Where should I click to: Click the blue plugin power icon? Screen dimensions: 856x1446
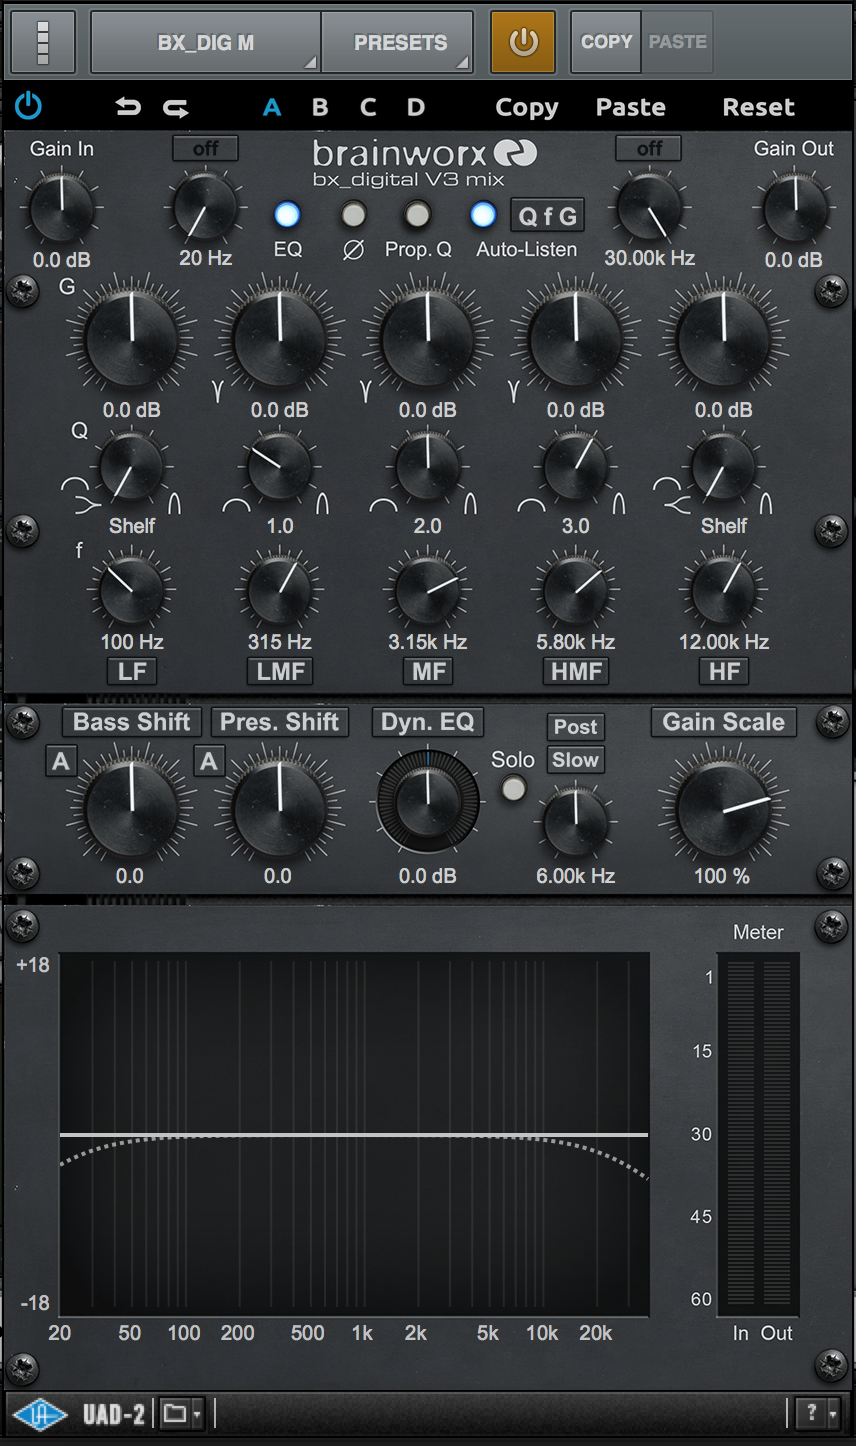click(29, 105)
